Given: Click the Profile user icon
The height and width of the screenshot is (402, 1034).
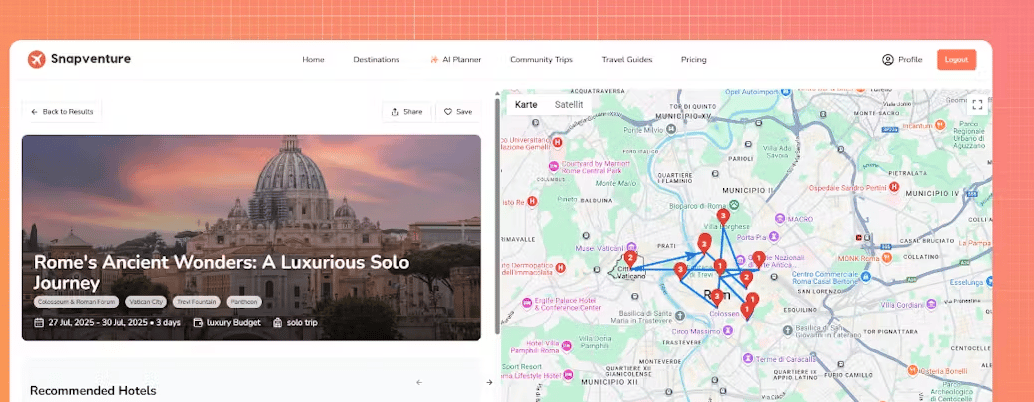Looking at the screenshot, I should [x=887, y=60].
